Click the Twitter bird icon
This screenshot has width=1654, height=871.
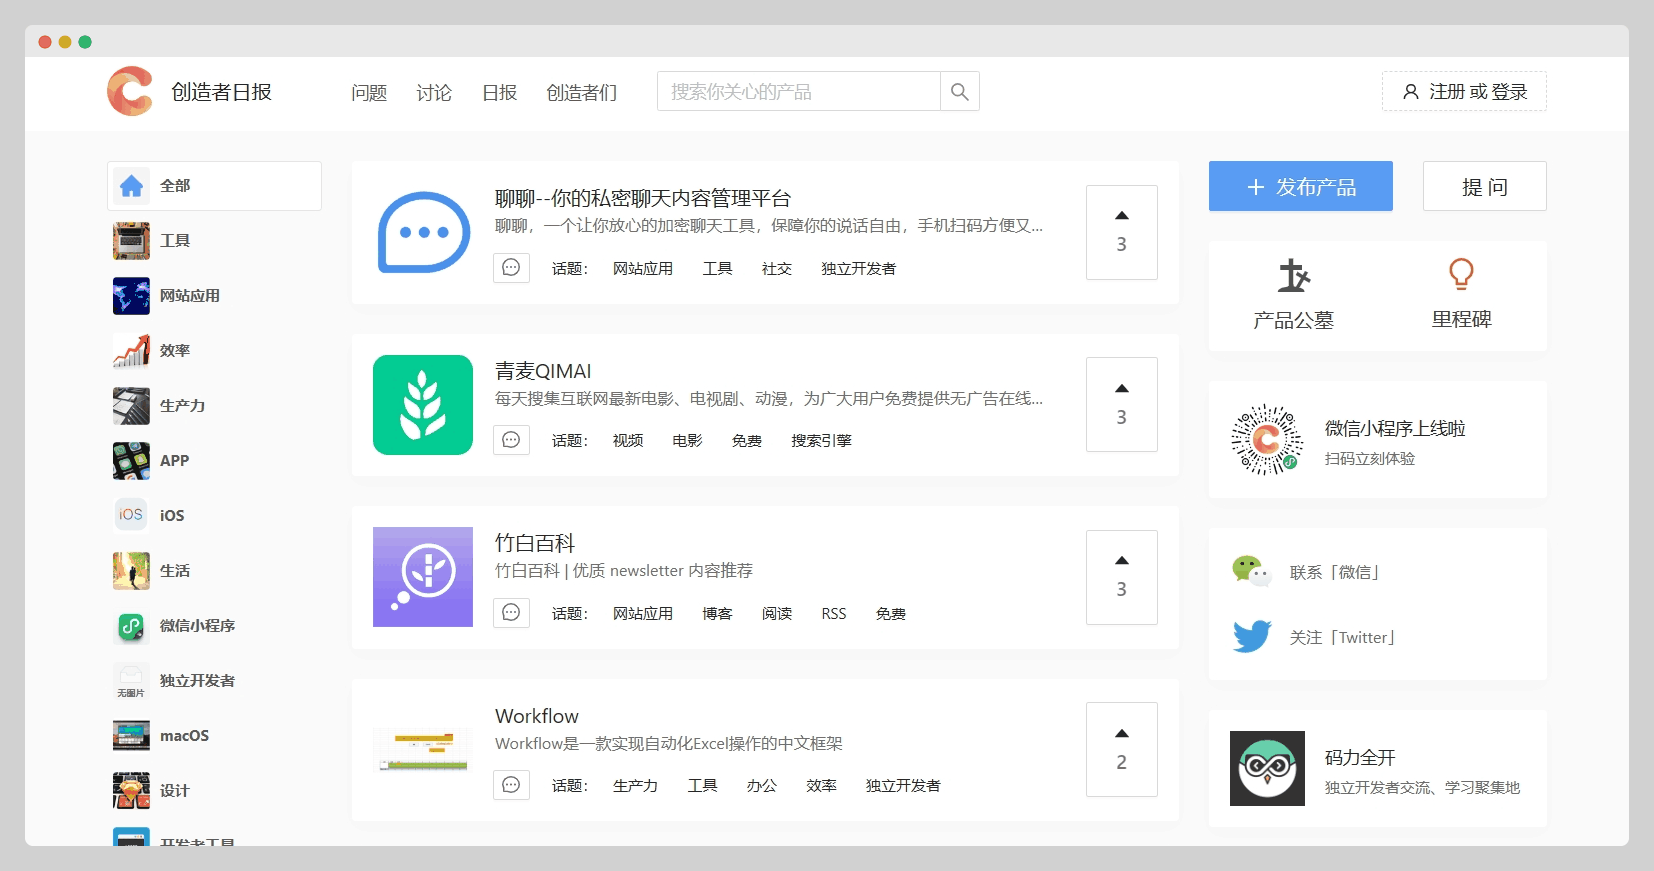[1251, 637]
